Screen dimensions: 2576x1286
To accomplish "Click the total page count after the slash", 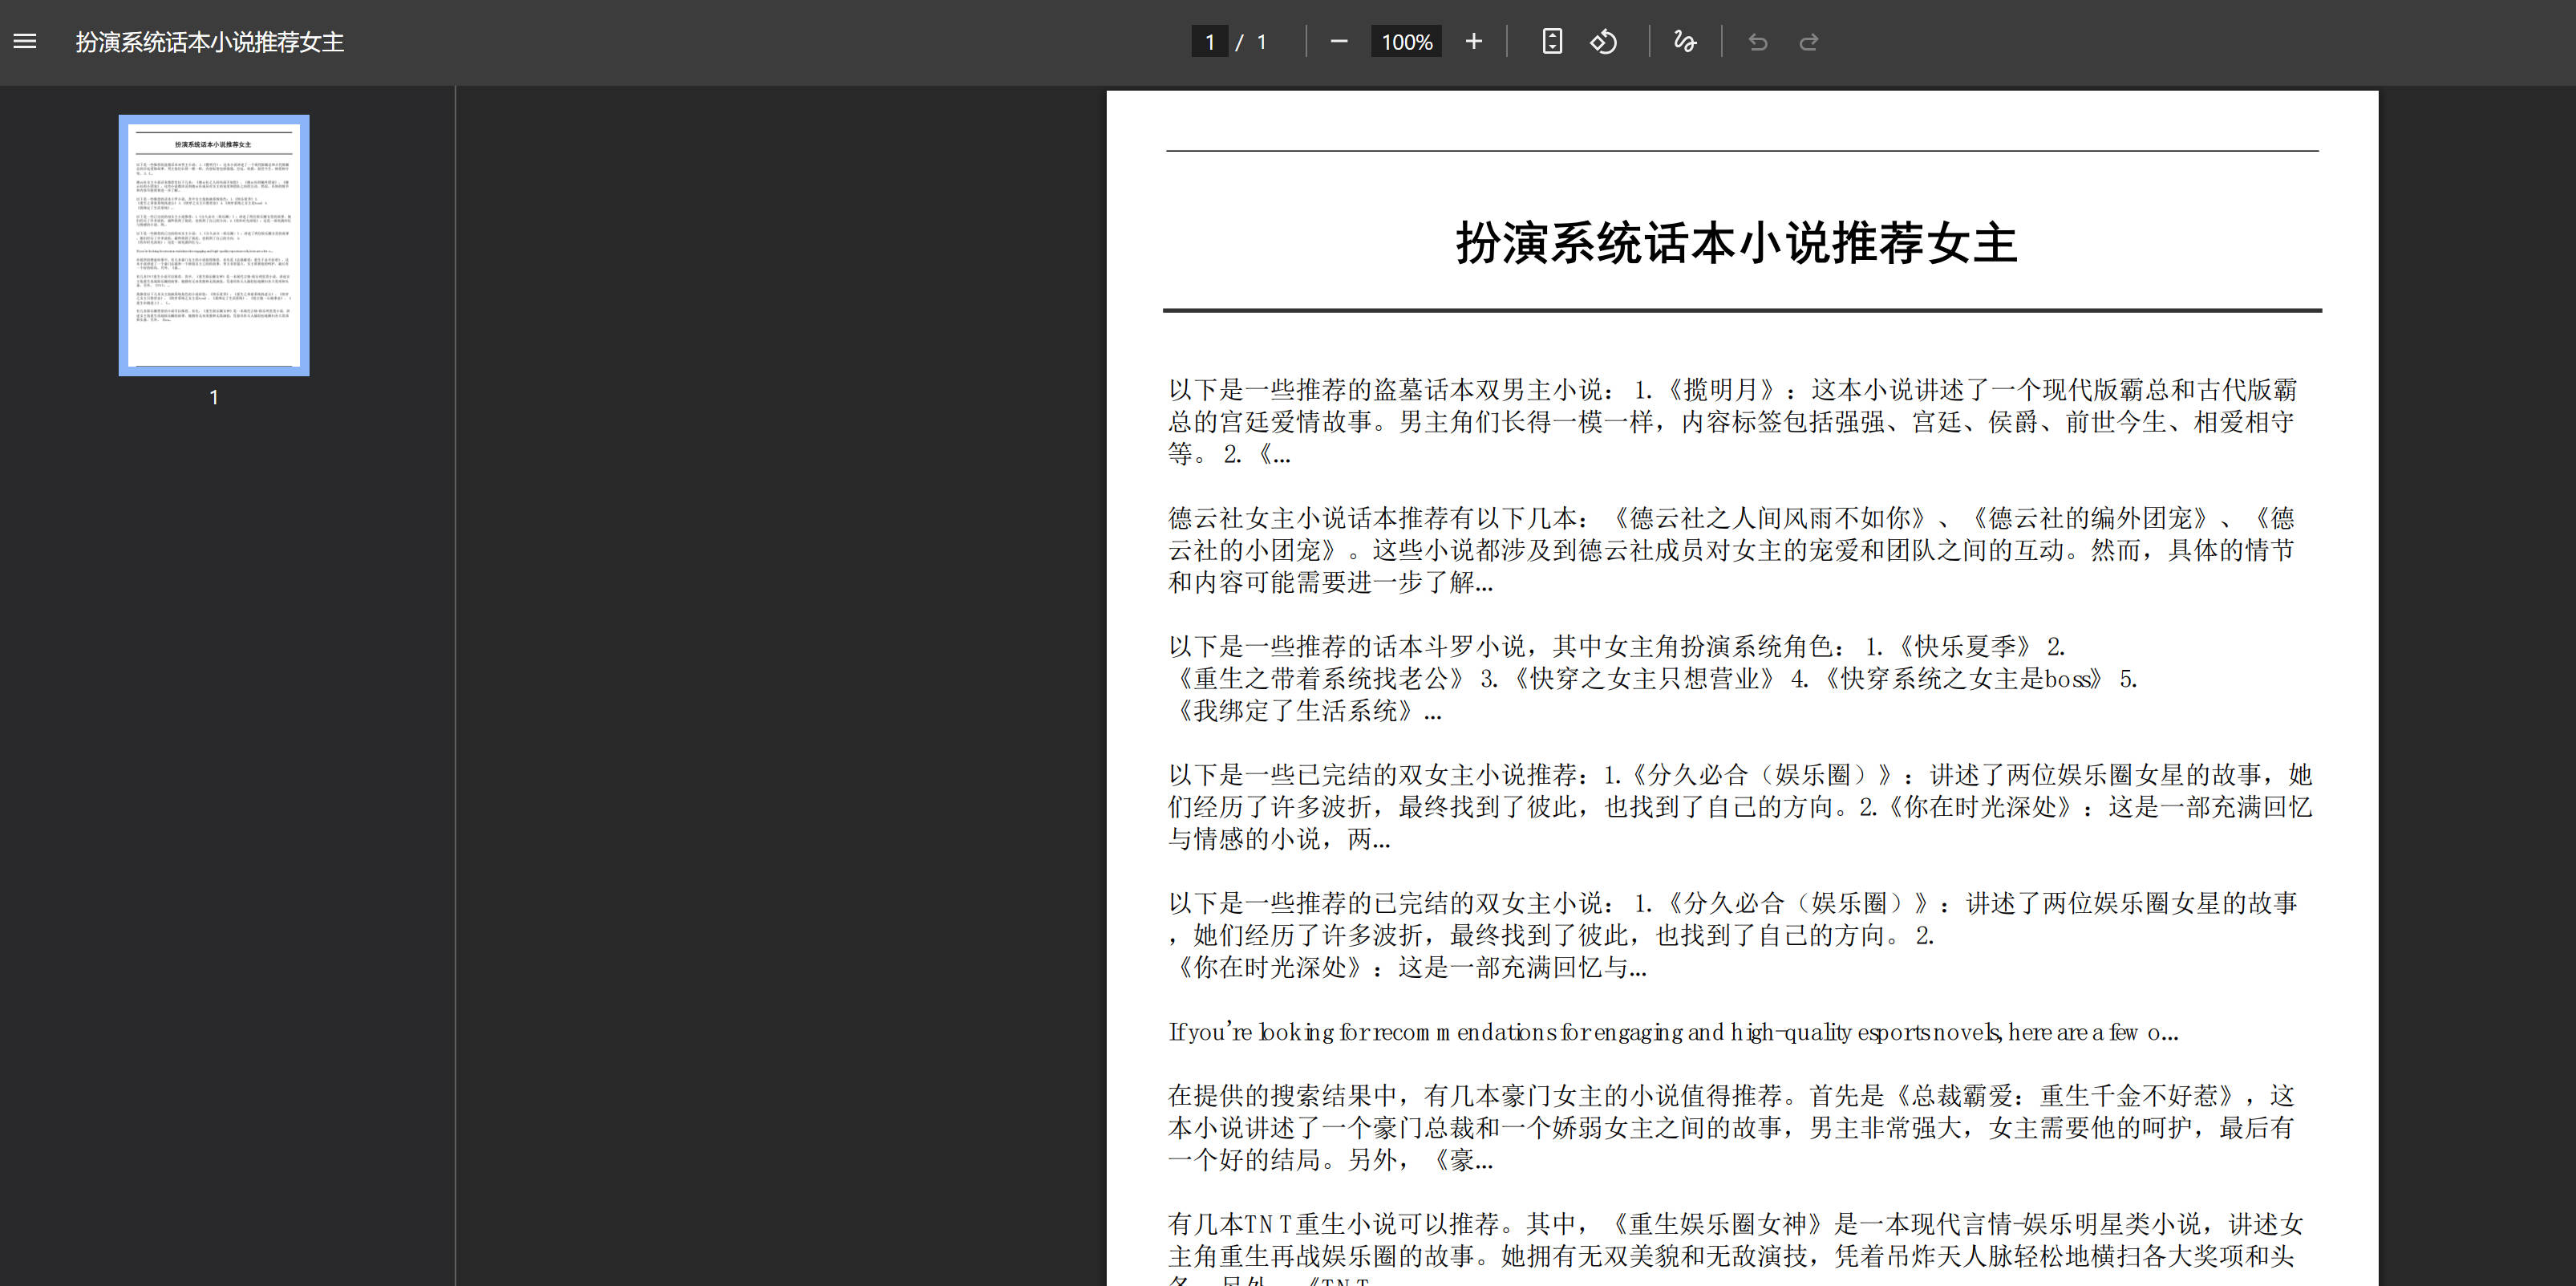I will 1262,41.
